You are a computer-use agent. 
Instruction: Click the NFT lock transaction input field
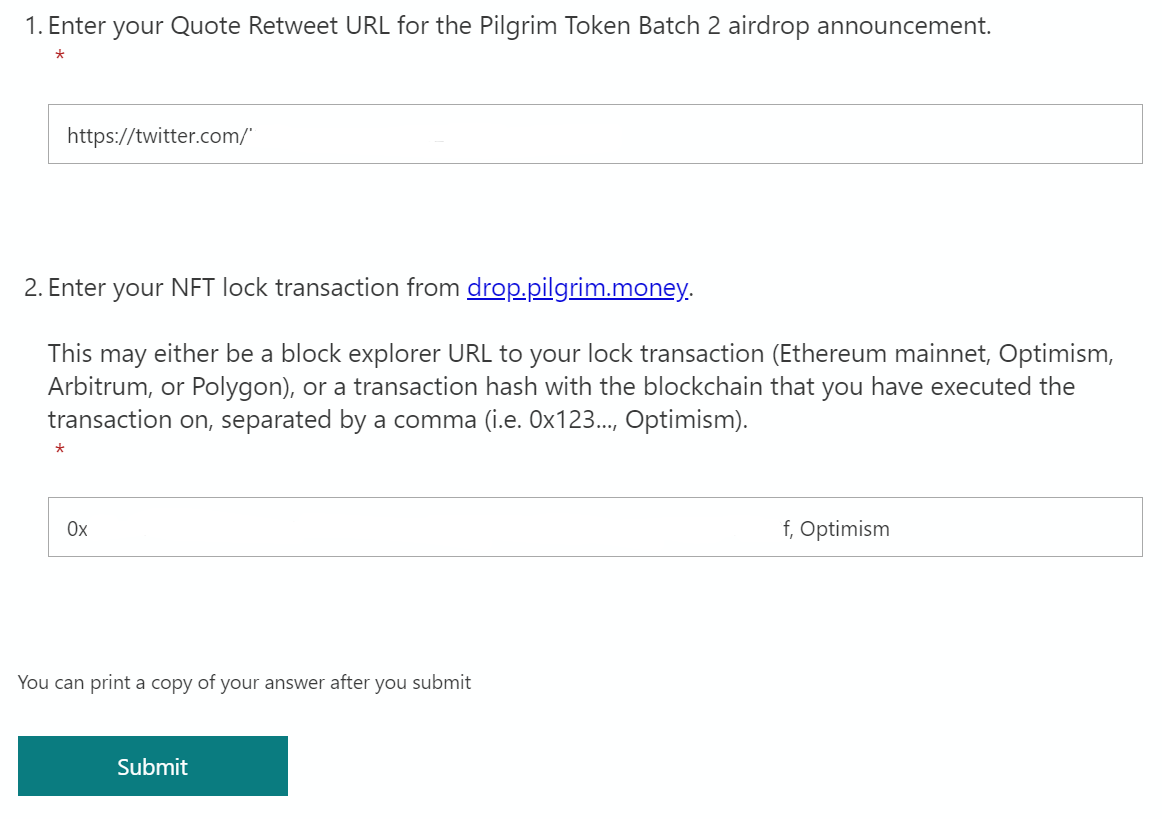[x=595, y=527]
